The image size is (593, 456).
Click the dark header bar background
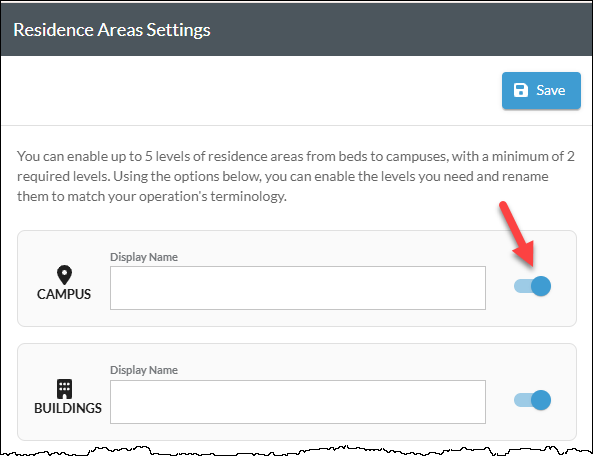tap(378, 30)
